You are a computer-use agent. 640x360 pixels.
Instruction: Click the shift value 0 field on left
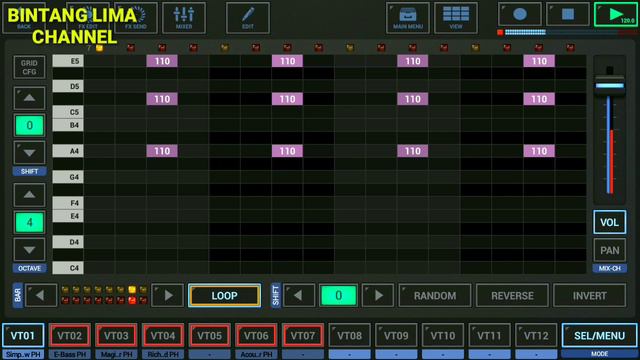click(29, 125)
